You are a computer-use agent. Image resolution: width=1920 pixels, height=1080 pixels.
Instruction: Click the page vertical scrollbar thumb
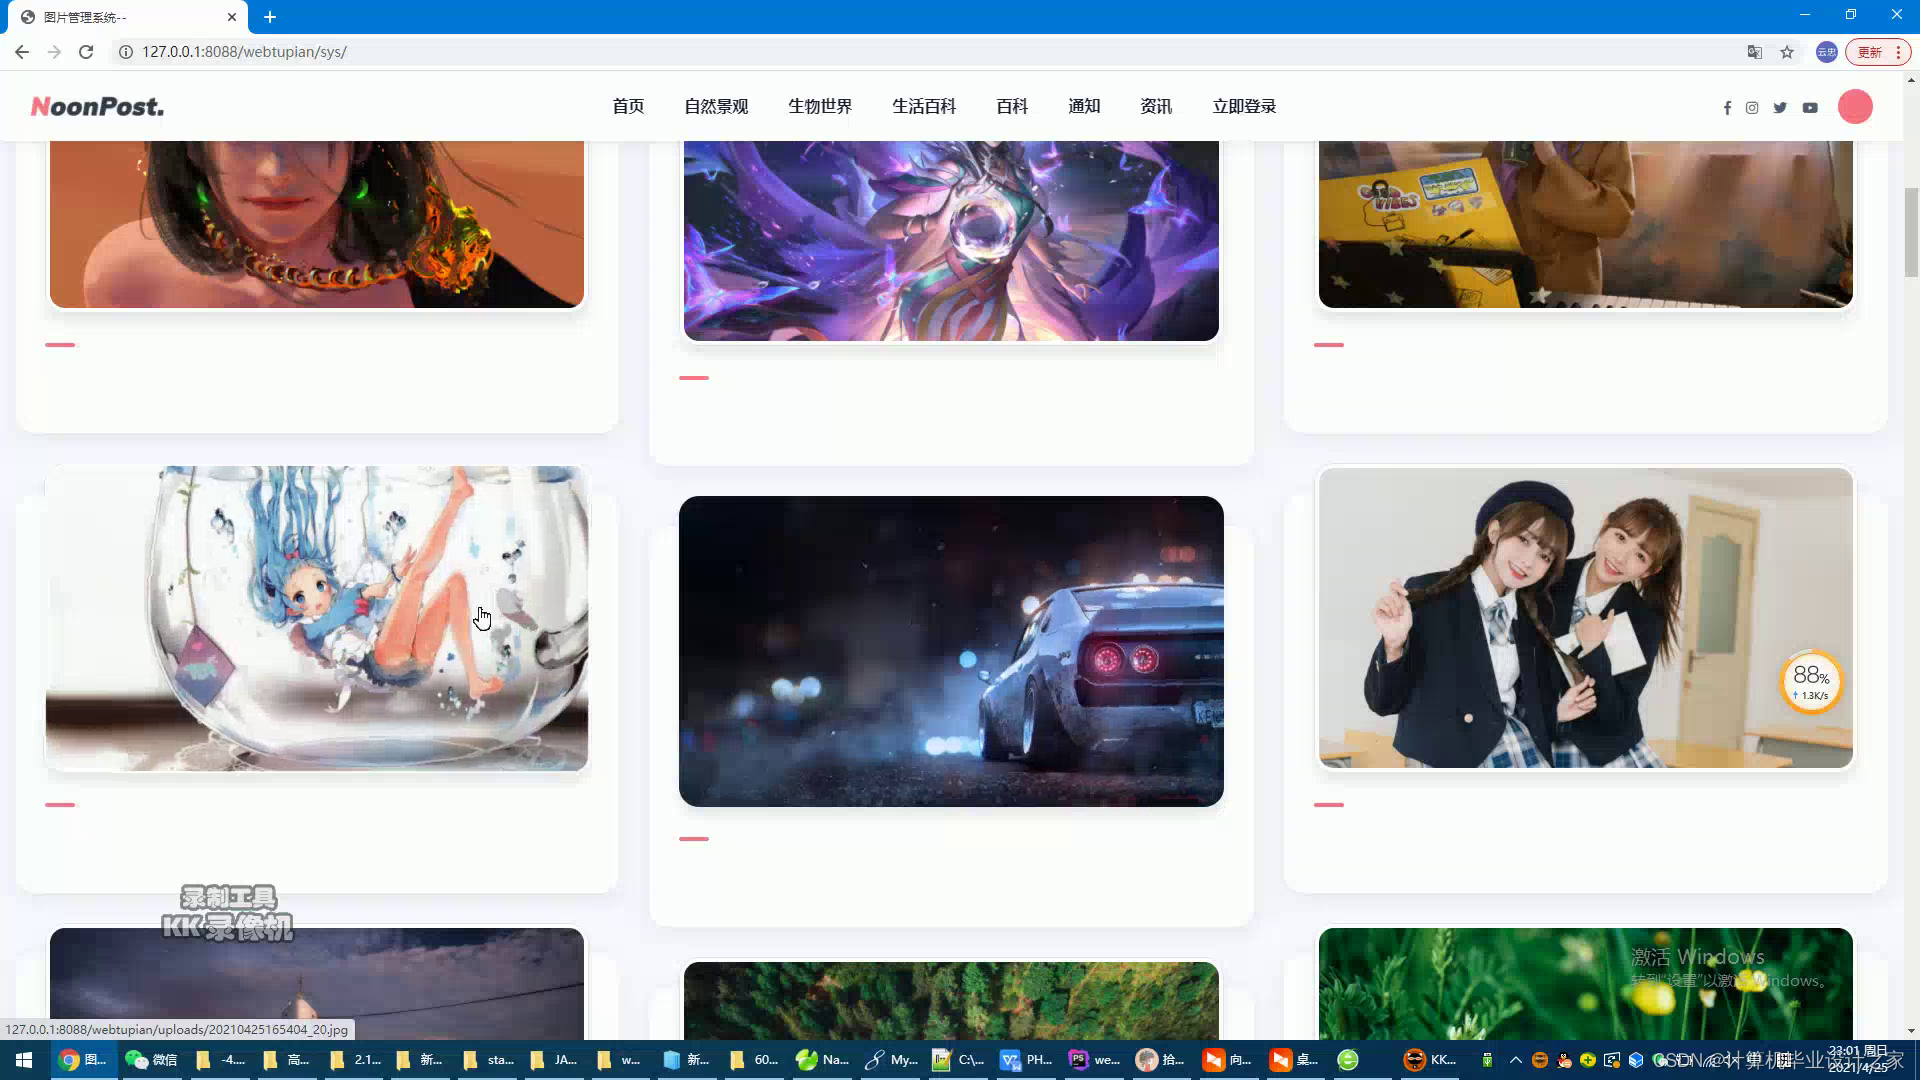1911,232
